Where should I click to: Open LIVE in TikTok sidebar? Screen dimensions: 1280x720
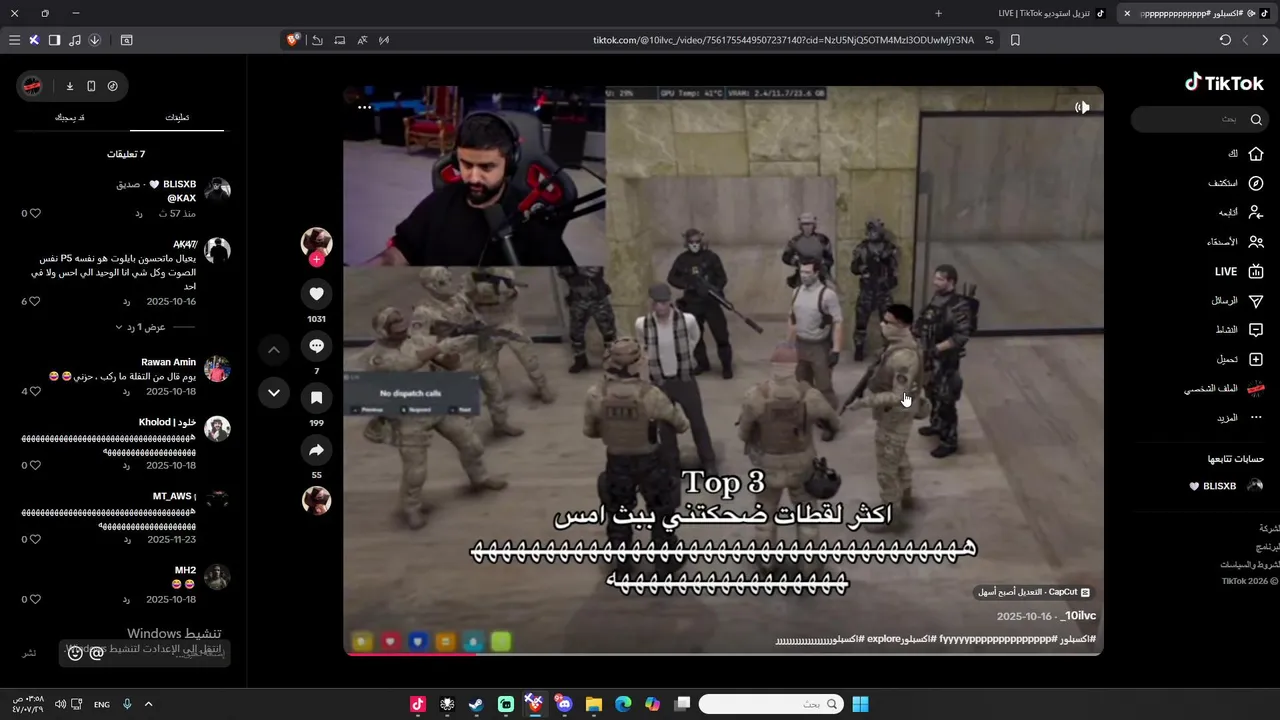(1239, 271)
